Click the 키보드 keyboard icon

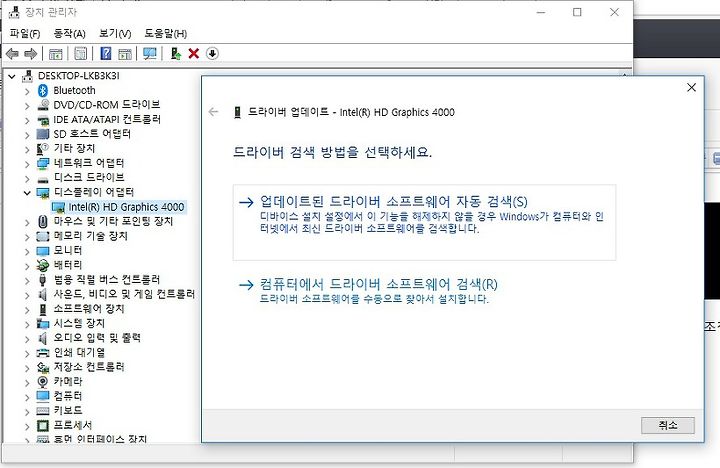click(x=43, y=411)
